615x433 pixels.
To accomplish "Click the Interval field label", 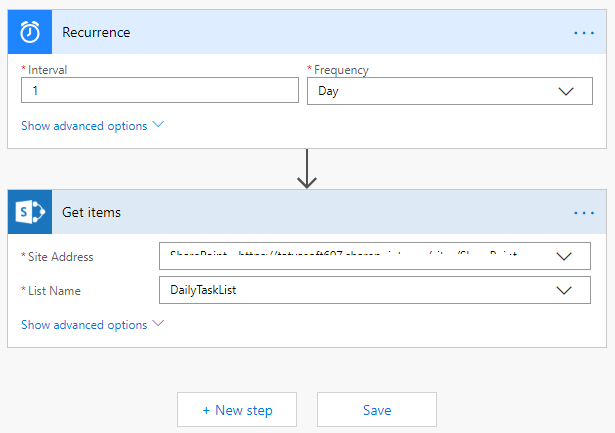I will tap(47, 70).
